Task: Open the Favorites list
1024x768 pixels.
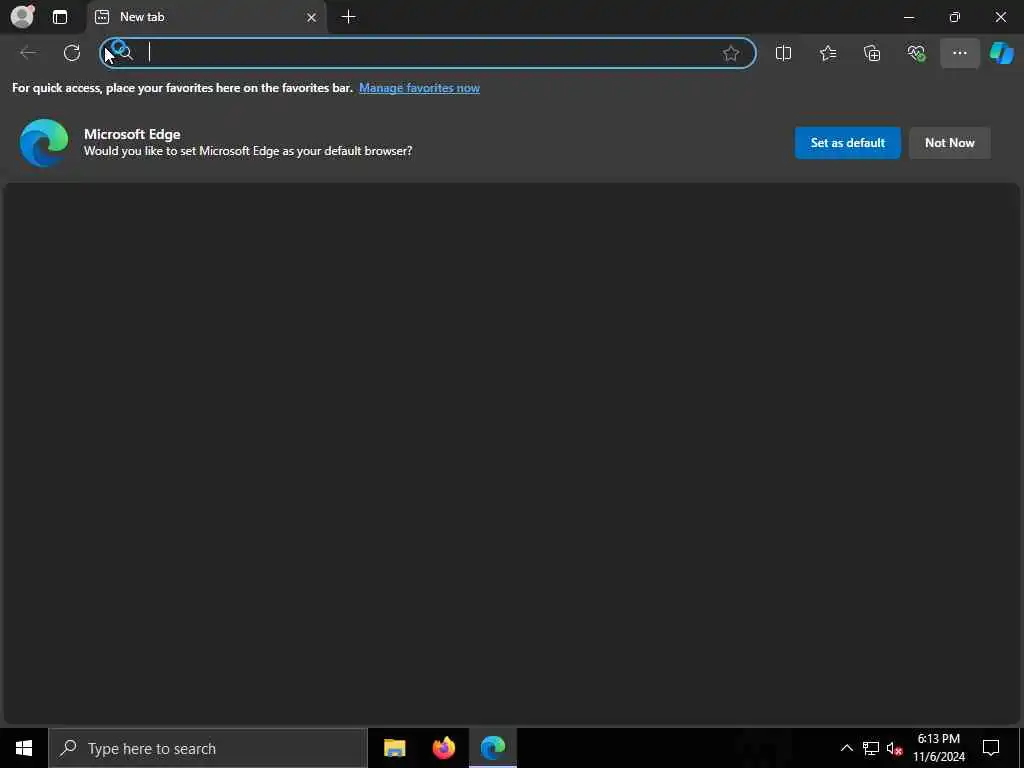Action: pos(828,53)
